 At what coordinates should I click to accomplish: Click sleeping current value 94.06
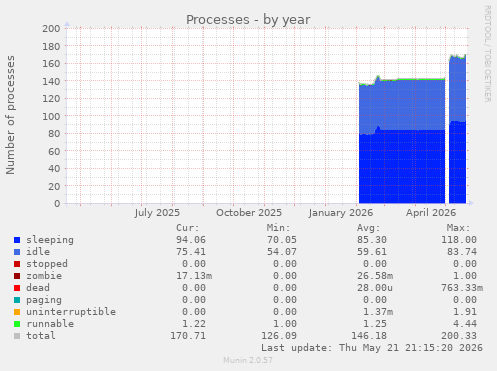pyautogui.click(x=191, y=240)
